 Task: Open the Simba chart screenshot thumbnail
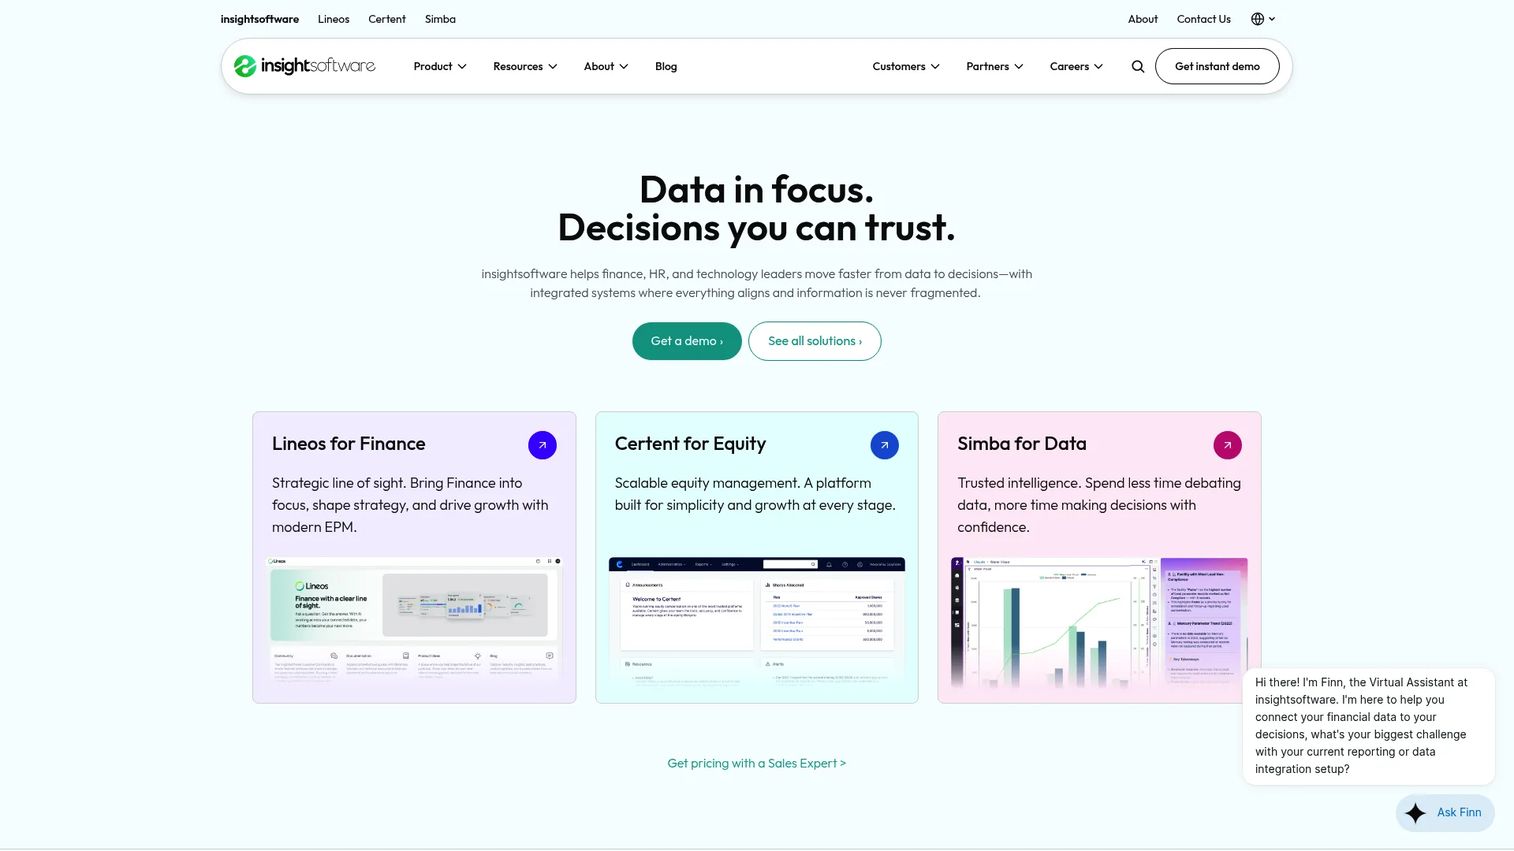[x=1099, y=622]
